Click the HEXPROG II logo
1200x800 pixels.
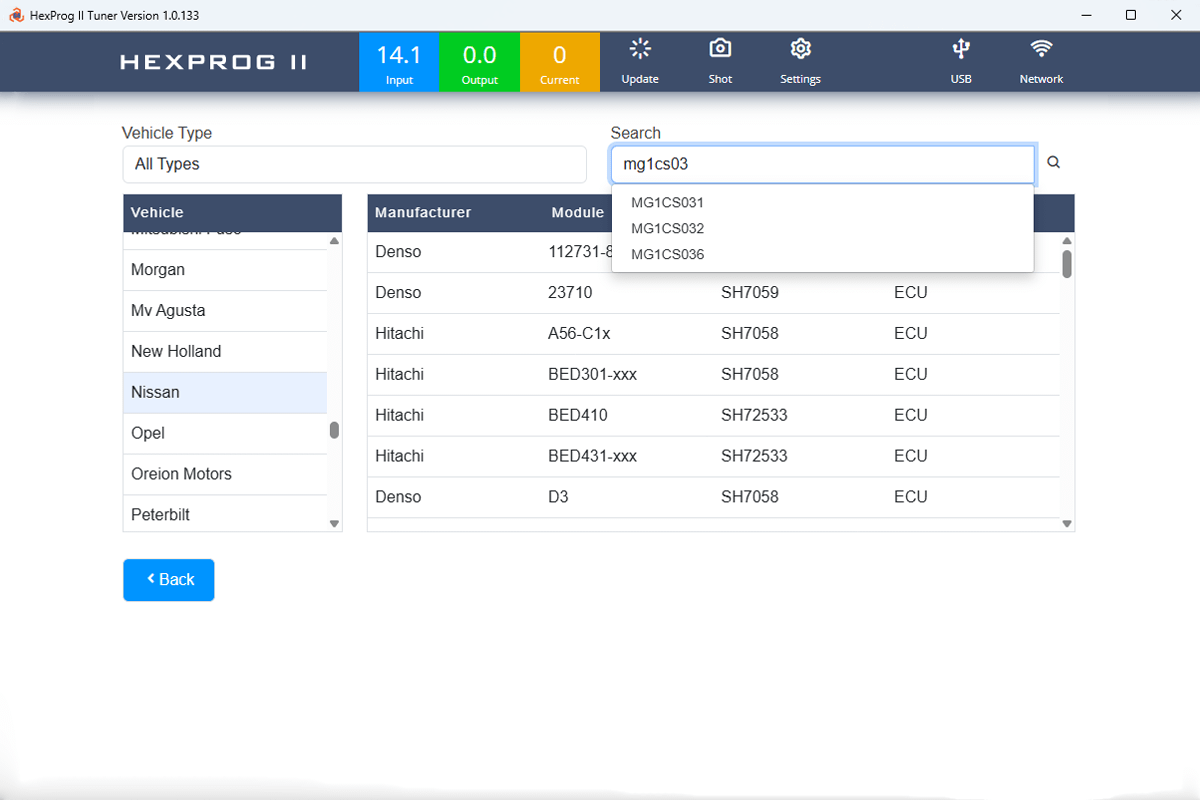[x=213, y=62]
